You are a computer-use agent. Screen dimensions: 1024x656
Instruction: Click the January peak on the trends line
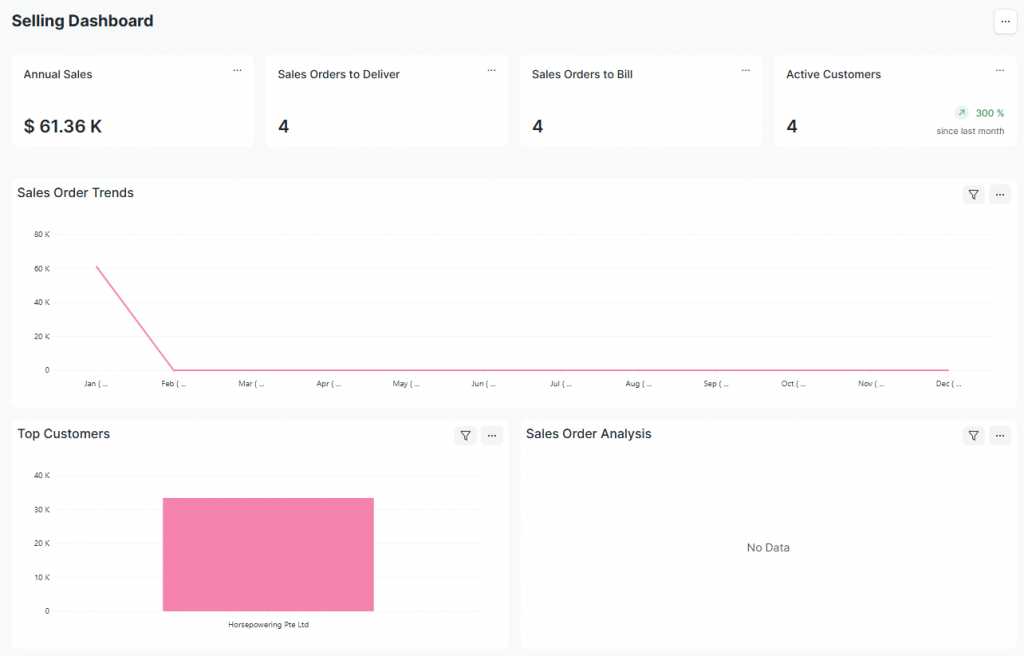(96, 266)
